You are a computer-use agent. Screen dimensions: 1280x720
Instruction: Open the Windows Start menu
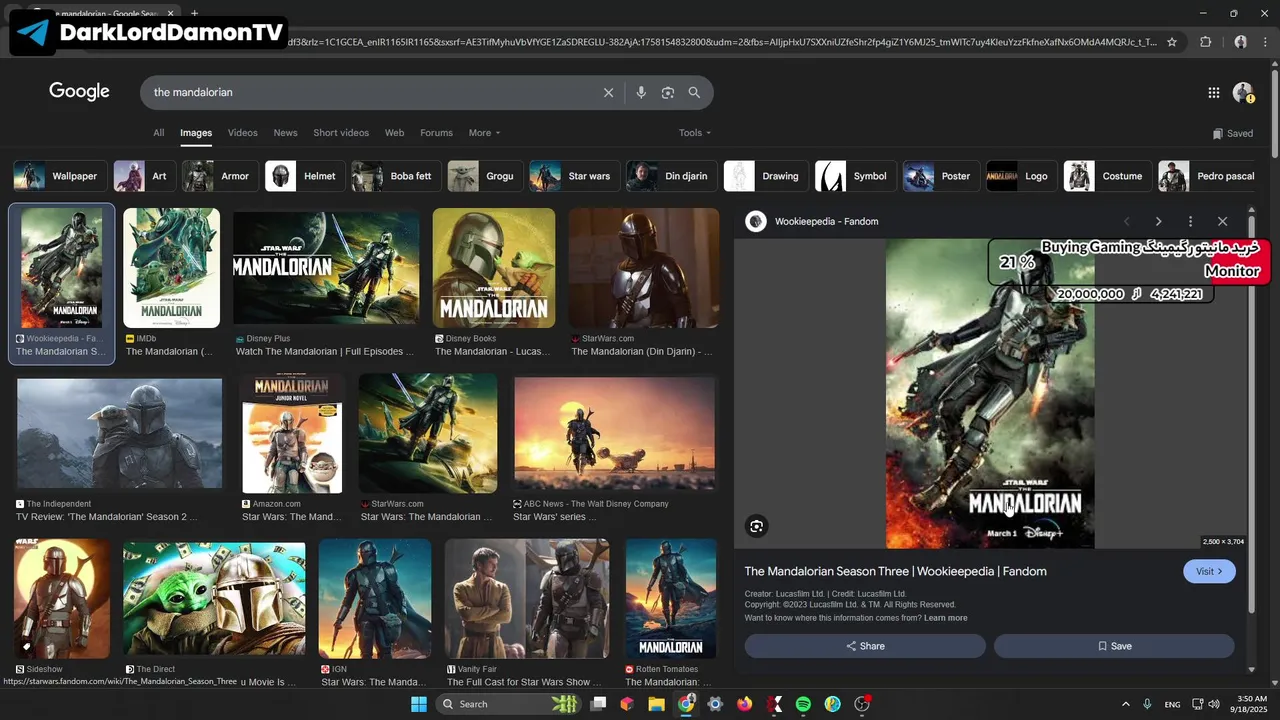tap(419, 704)
